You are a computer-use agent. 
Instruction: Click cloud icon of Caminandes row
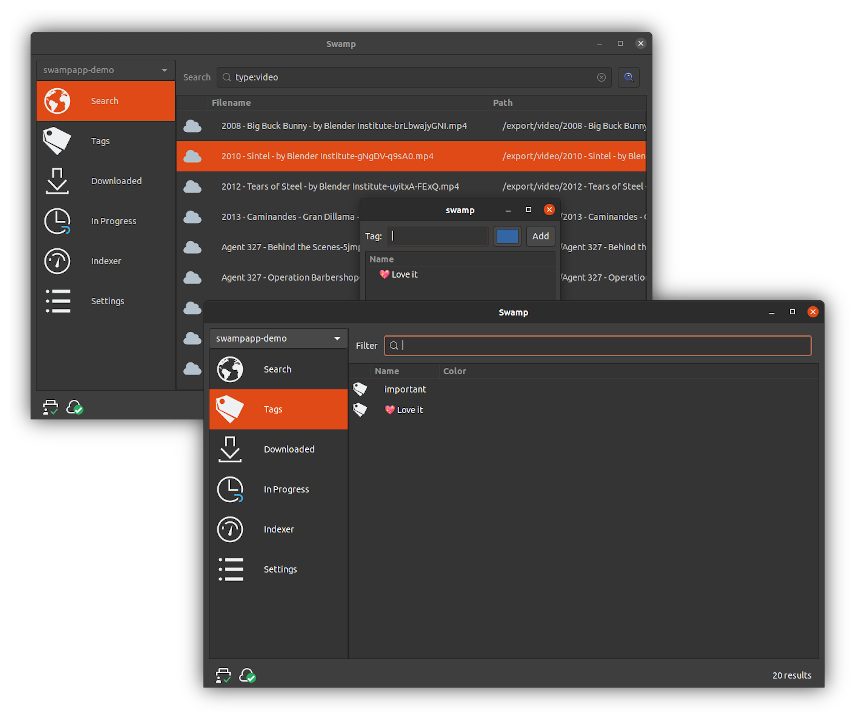click(x=192, y=217)
